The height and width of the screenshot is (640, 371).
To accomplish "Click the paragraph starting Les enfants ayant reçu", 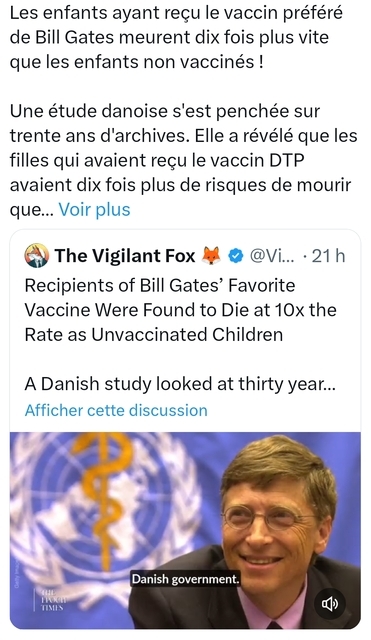I will [x=176, y=38].
